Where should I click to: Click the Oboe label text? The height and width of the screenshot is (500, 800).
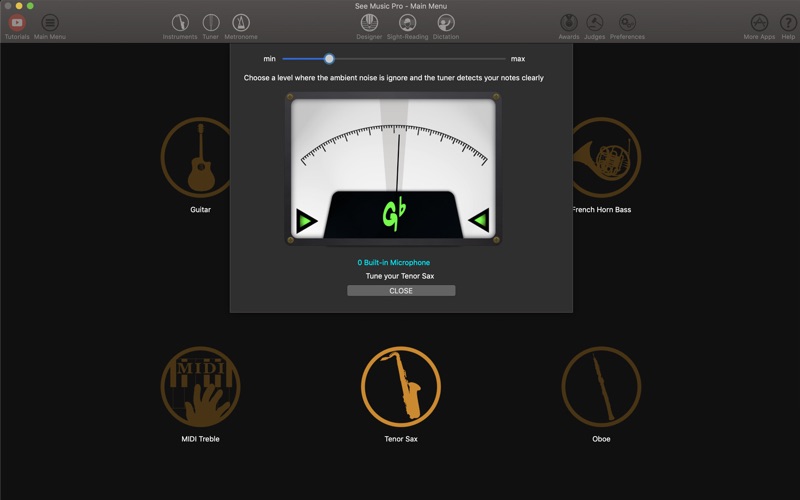[602, 439]
